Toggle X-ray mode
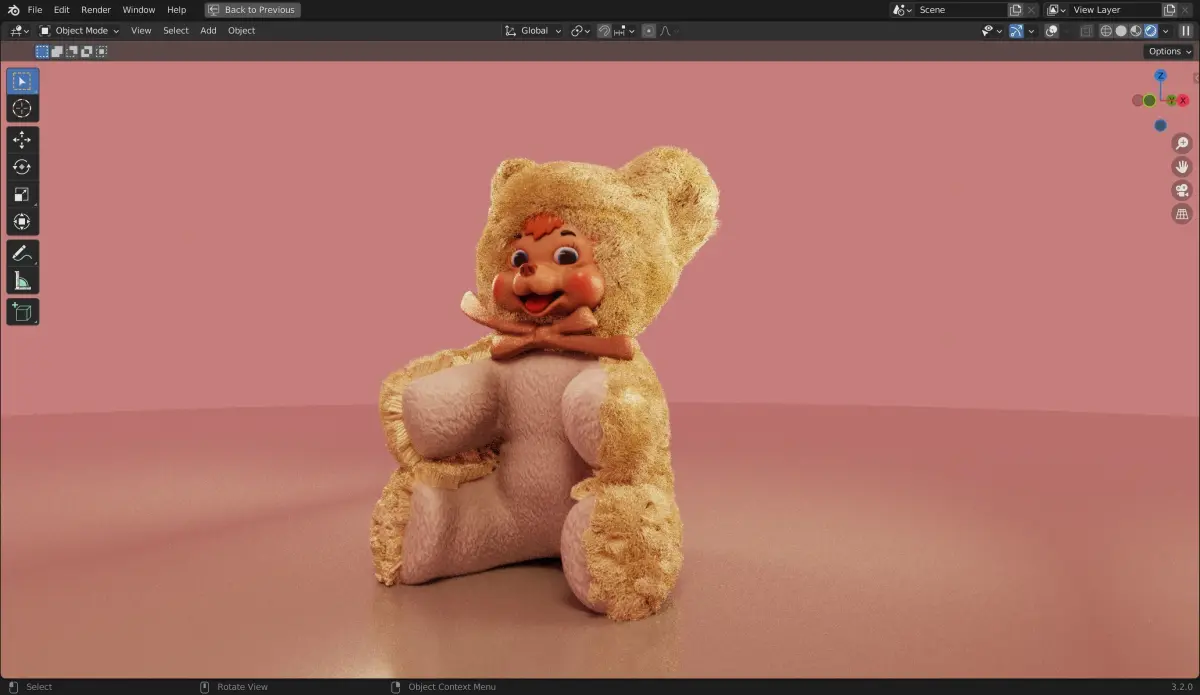 (x=1087, y=31)
